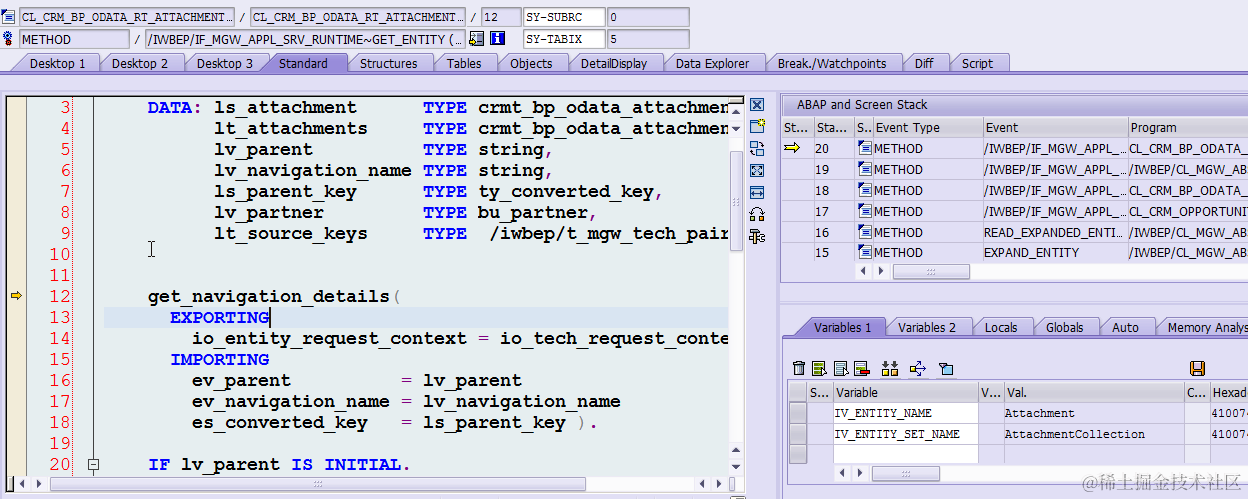Open the DetailDisplay tab
This screenshot has width=1248, height=499.
pyautogui.click(x=614, y=63)
